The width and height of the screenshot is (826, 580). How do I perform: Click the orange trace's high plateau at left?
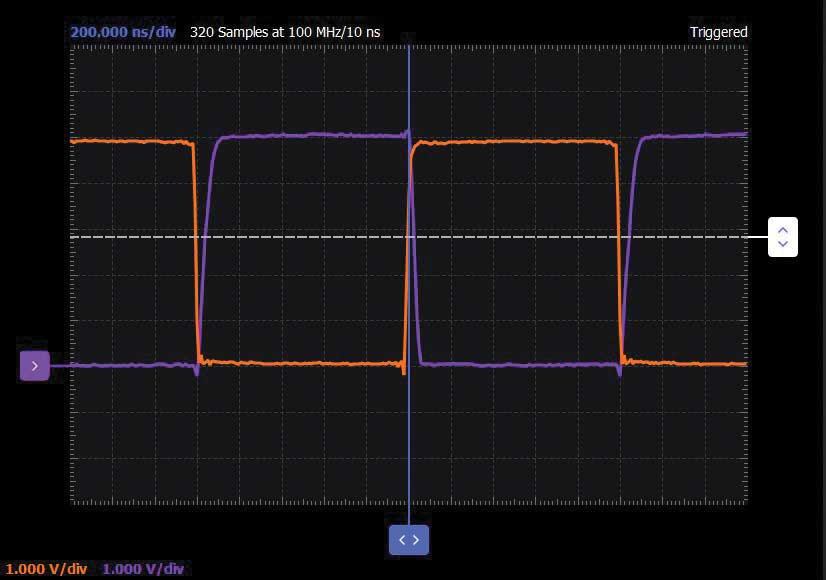coord(132,141)
